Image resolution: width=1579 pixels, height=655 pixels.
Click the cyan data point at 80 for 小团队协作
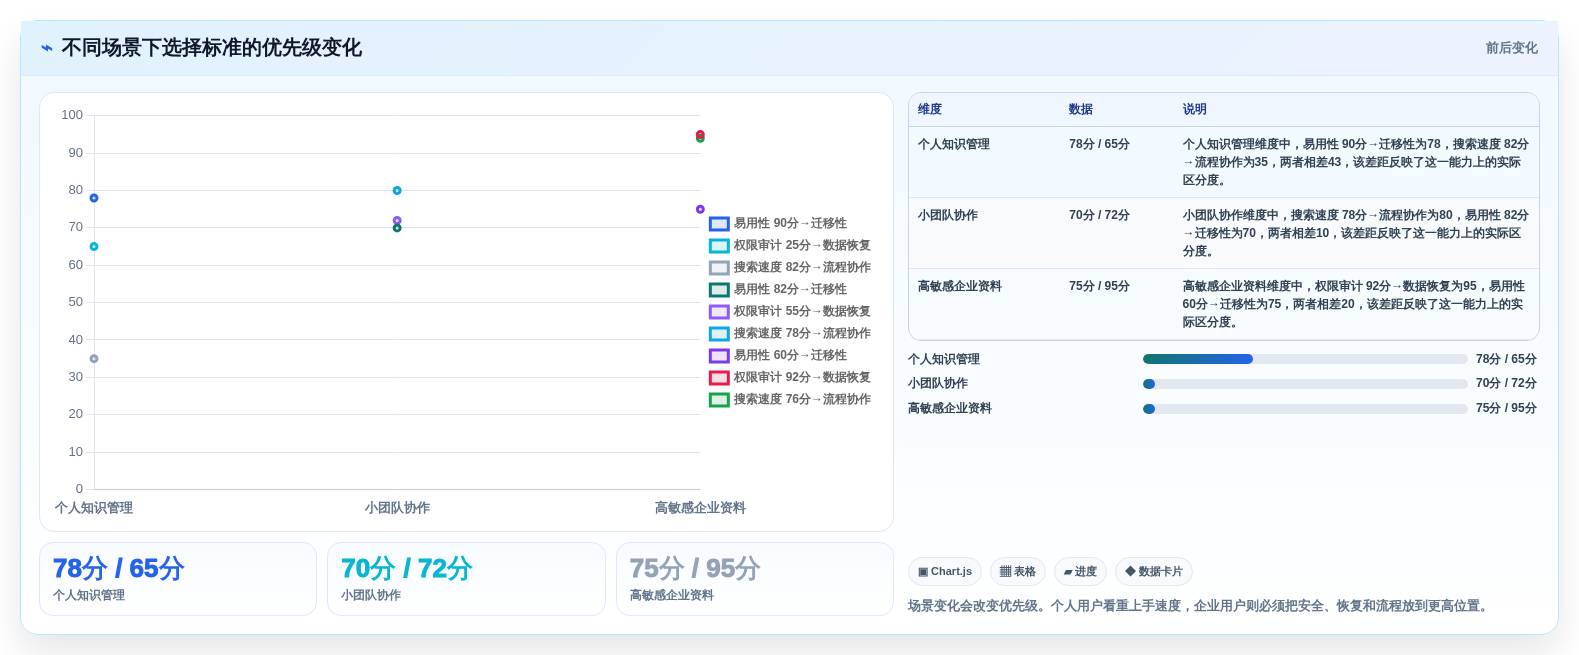coord(397,190)
